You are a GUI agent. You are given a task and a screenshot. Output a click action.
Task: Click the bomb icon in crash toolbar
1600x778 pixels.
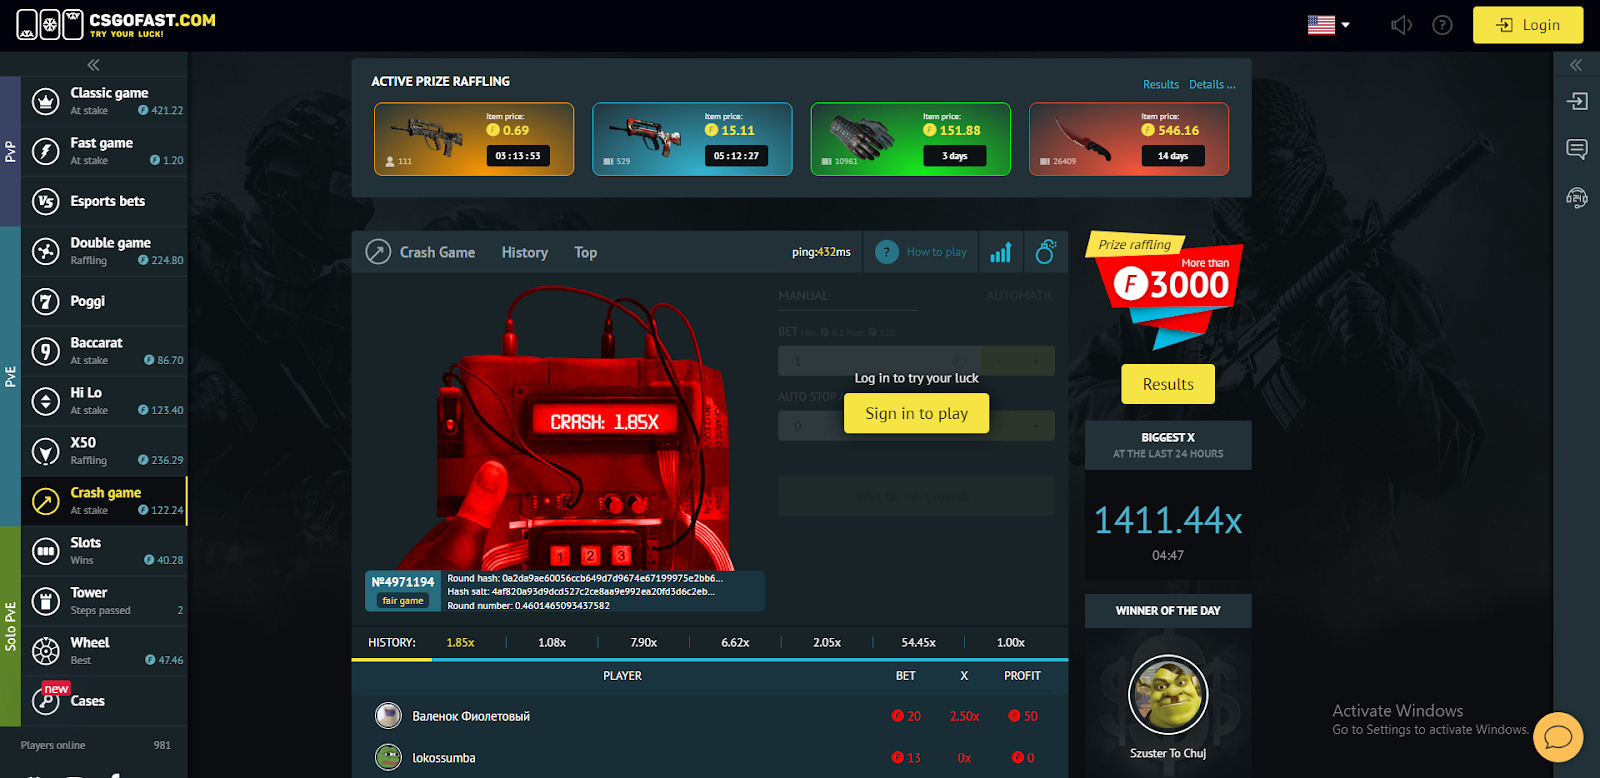tap(1045, 252)
